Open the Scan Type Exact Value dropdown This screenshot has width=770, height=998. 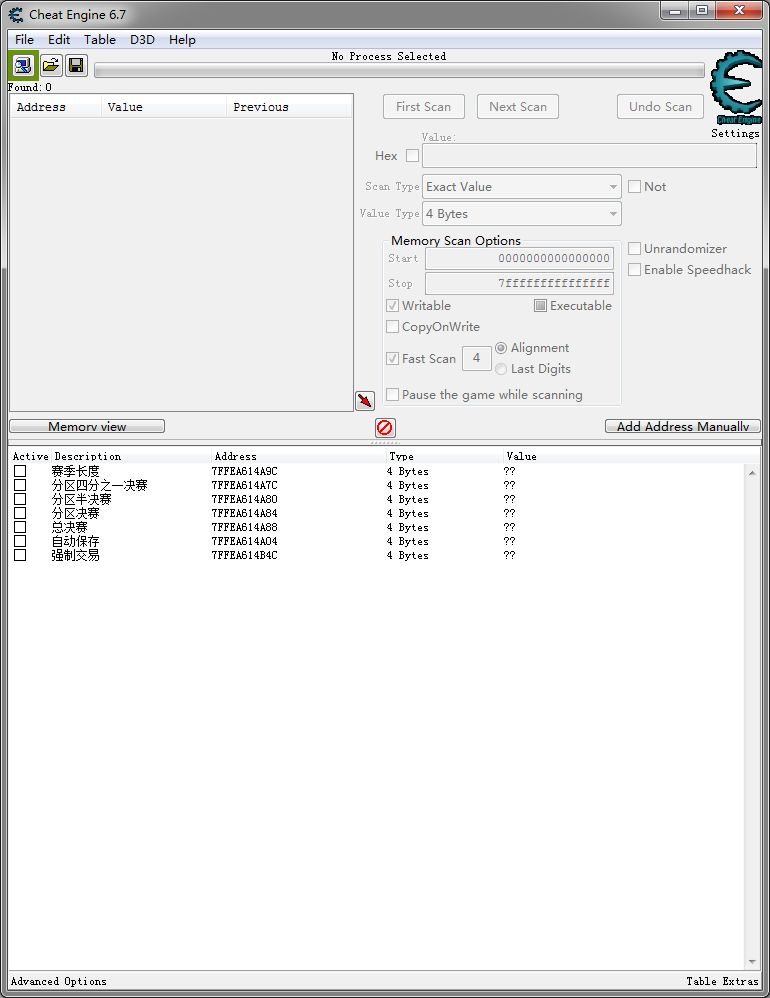[x=522, y=186]
